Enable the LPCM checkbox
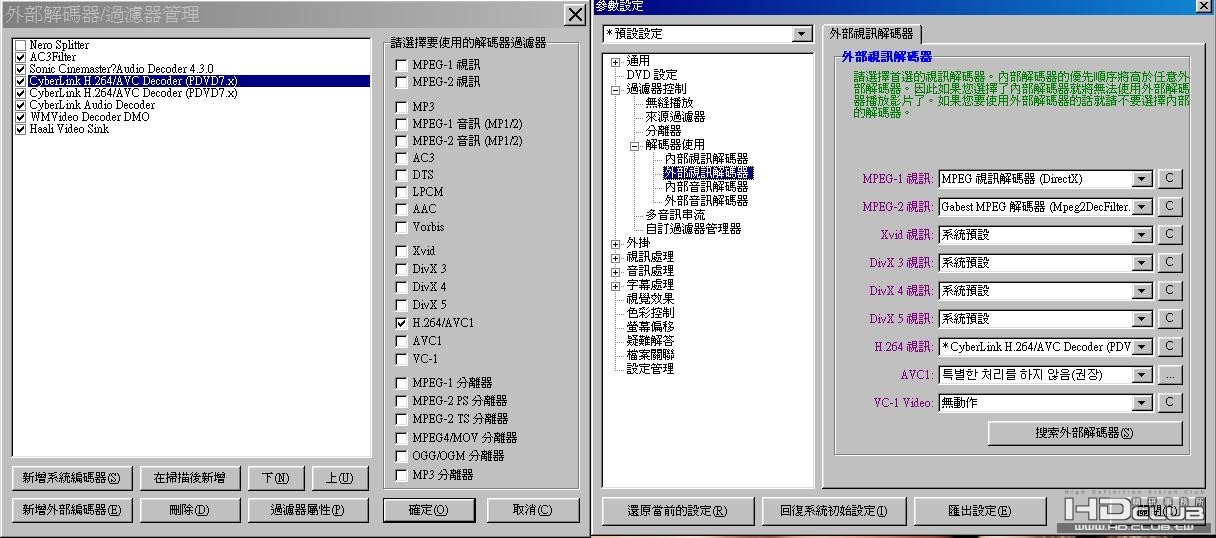 tap(402, 192)
